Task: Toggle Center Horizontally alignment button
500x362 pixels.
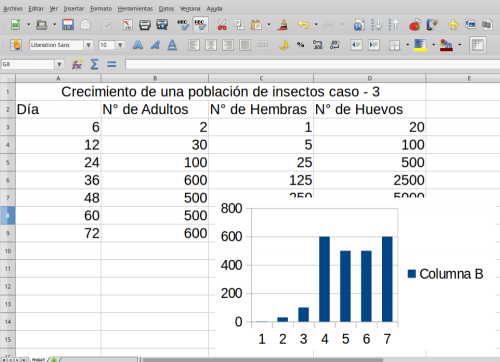Action: coord(211,45)
